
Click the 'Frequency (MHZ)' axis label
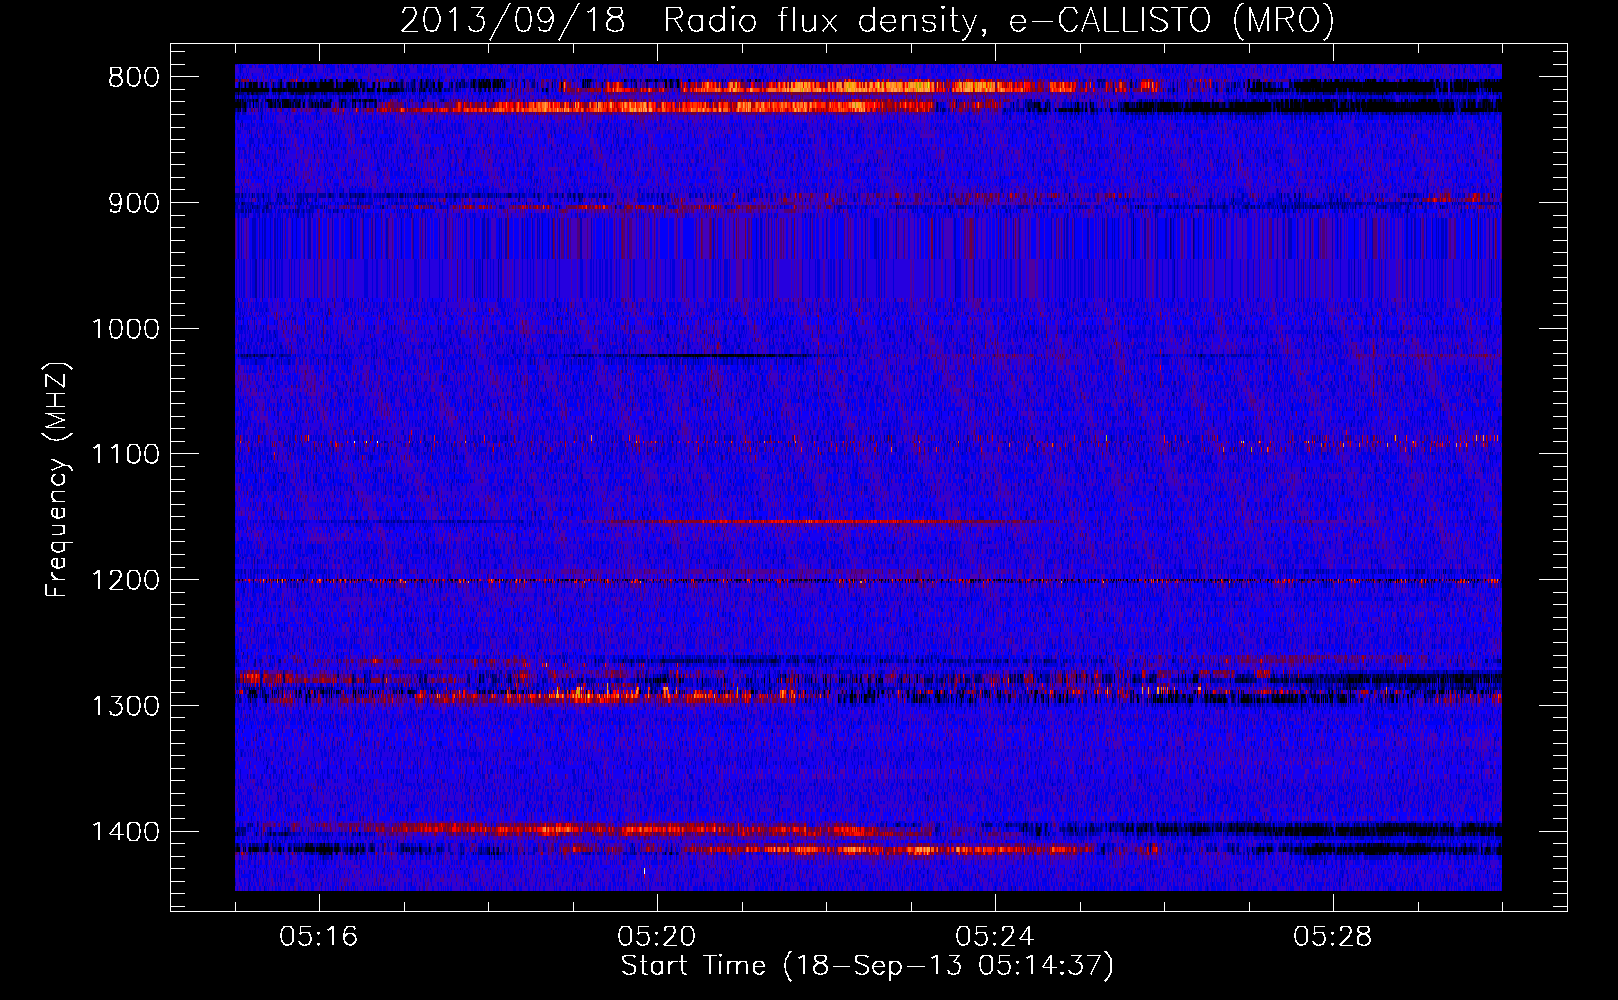pyautogui.click(x=58, y=480)
